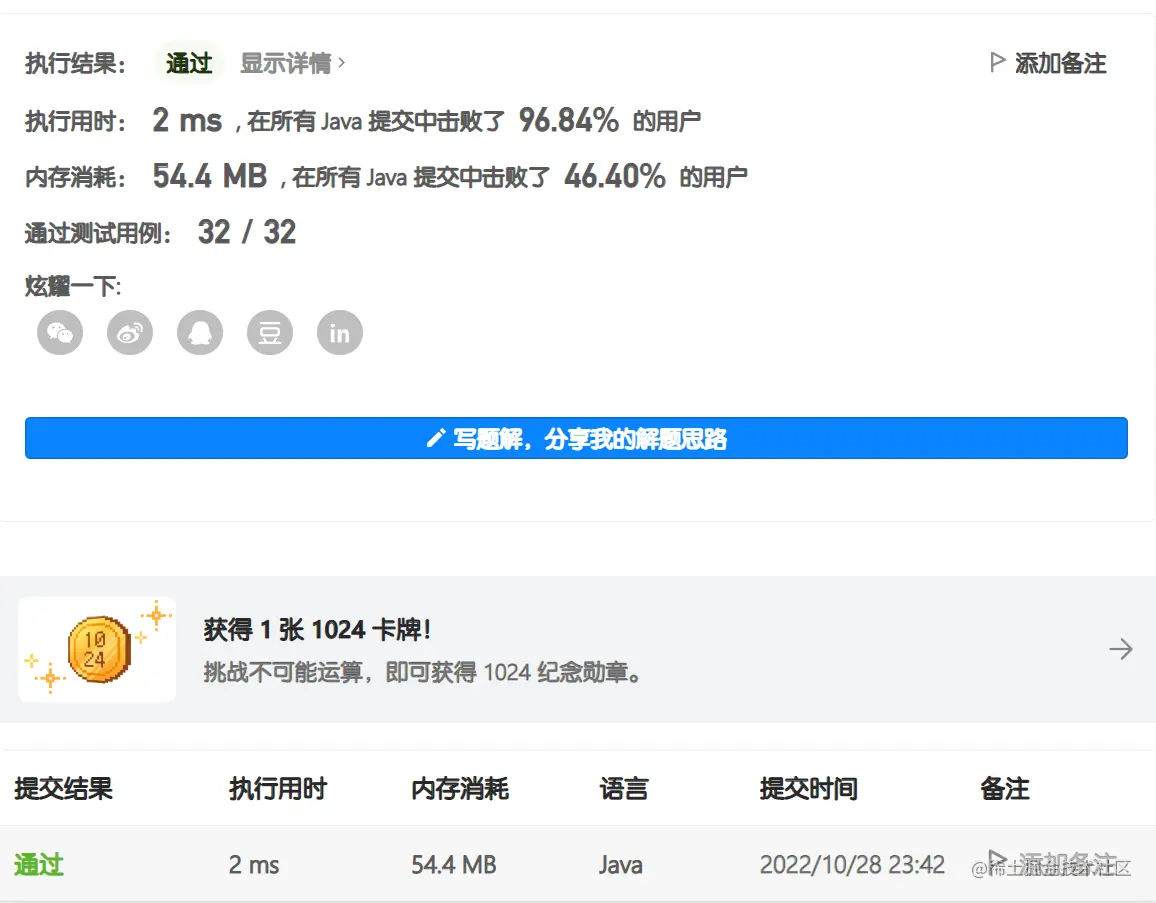The image size is (1156, 903).
Task: Click the green 通过 result badge
Action: 189,63
